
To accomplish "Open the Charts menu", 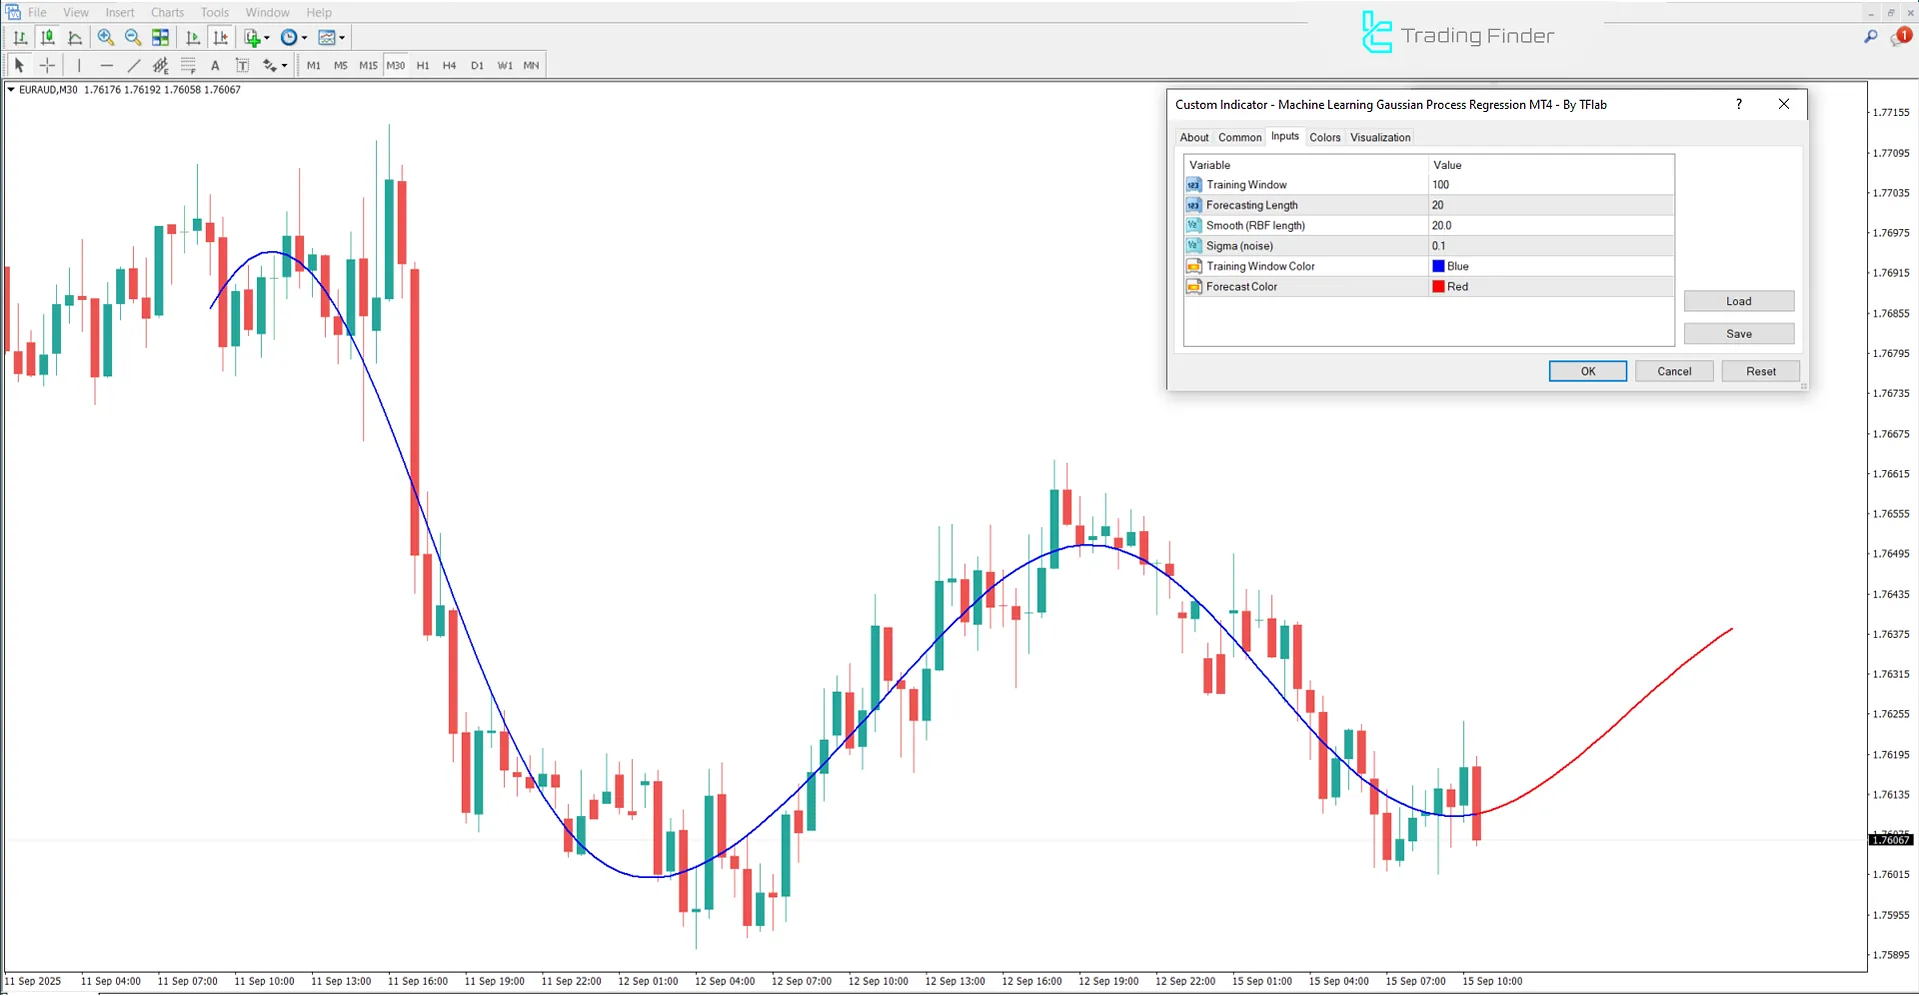I will click(x=167, y=13).
